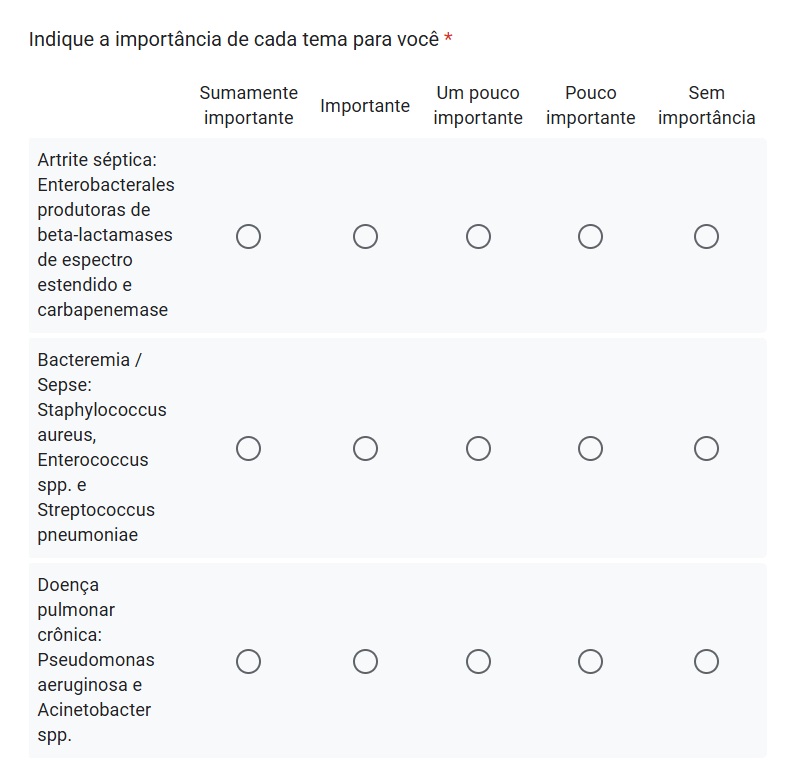Select 'Sumamente importante' for Bacteremia / Sepse

[248, 449]
